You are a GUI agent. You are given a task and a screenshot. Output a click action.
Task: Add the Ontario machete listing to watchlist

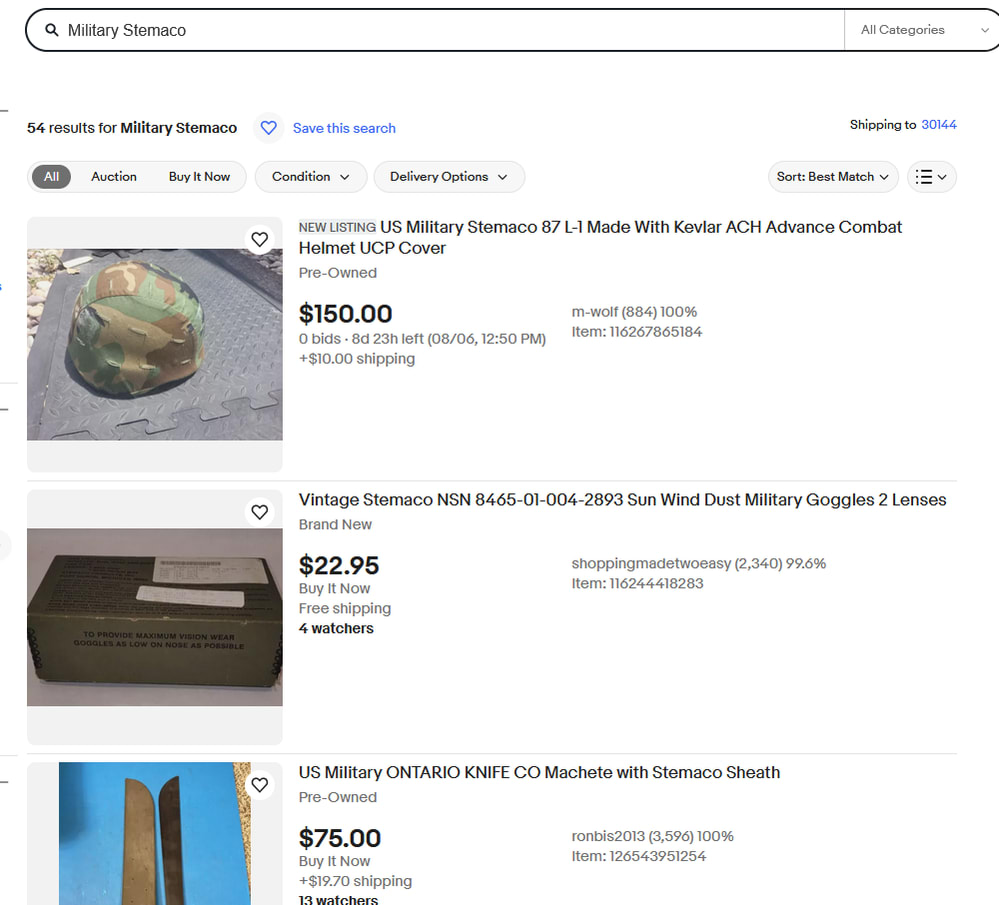point(259,785)
